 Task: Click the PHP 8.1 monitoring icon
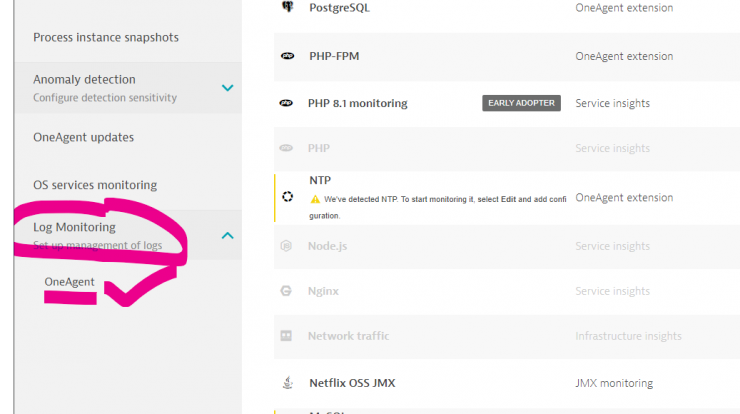coord(286,103)
